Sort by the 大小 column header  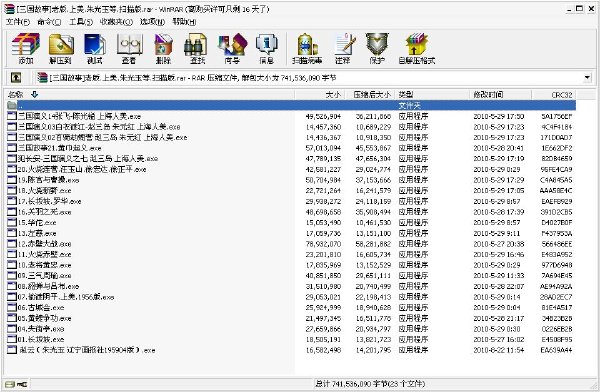(320, 94)
